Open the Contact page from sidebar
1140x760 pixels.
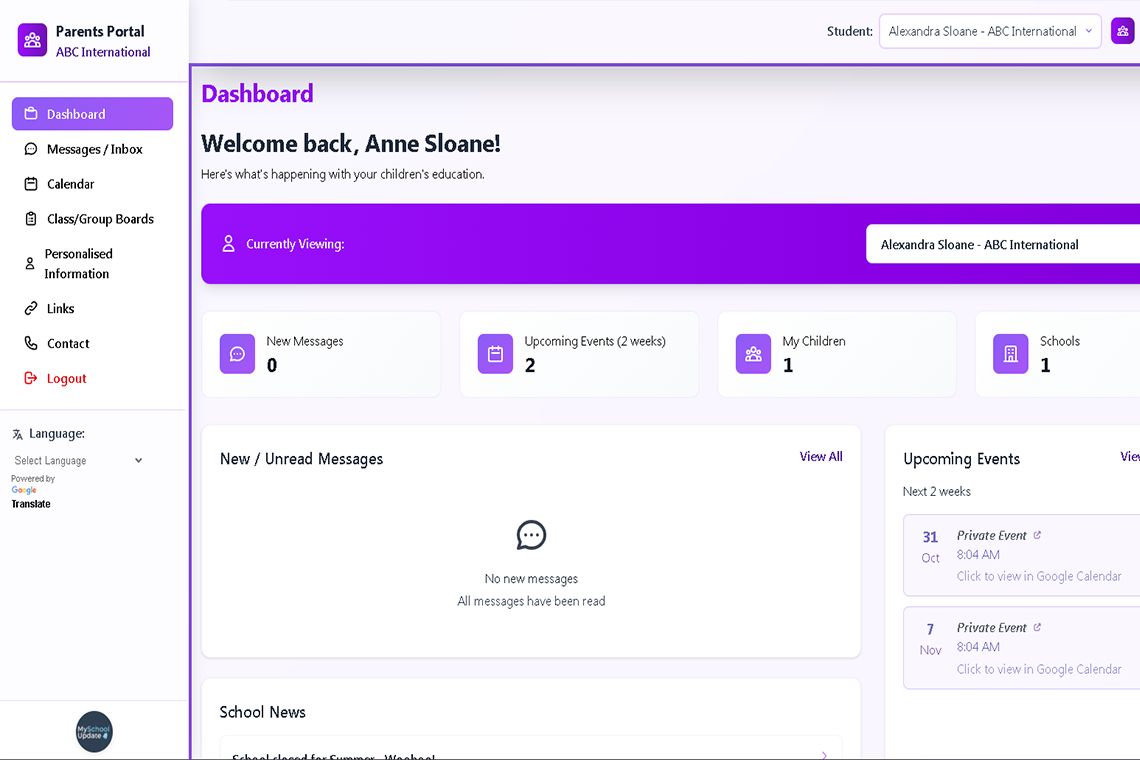pyautogui.click(x=68, y=343)
